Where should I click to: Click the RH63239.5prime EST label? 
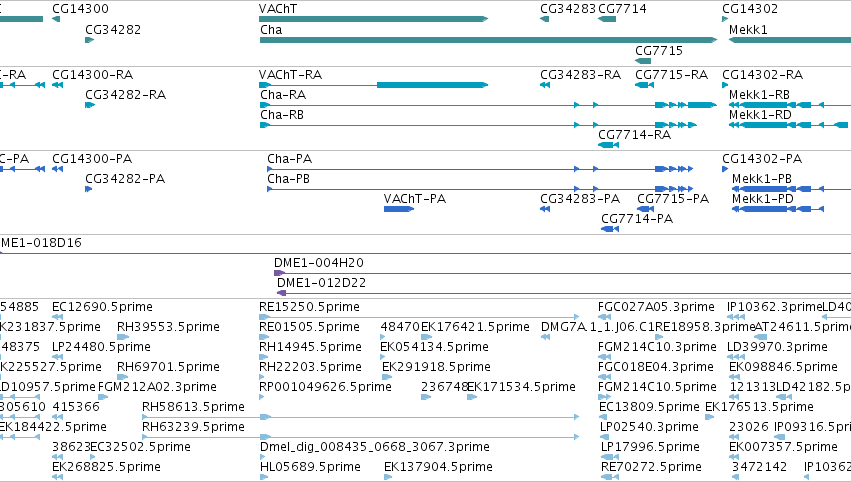[194, 427]
